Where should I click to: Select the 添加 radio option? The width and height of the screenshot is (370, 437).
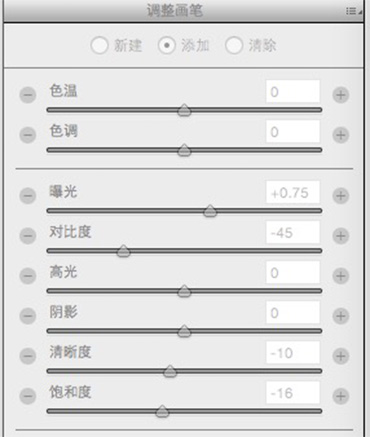(x=167, y=45)
